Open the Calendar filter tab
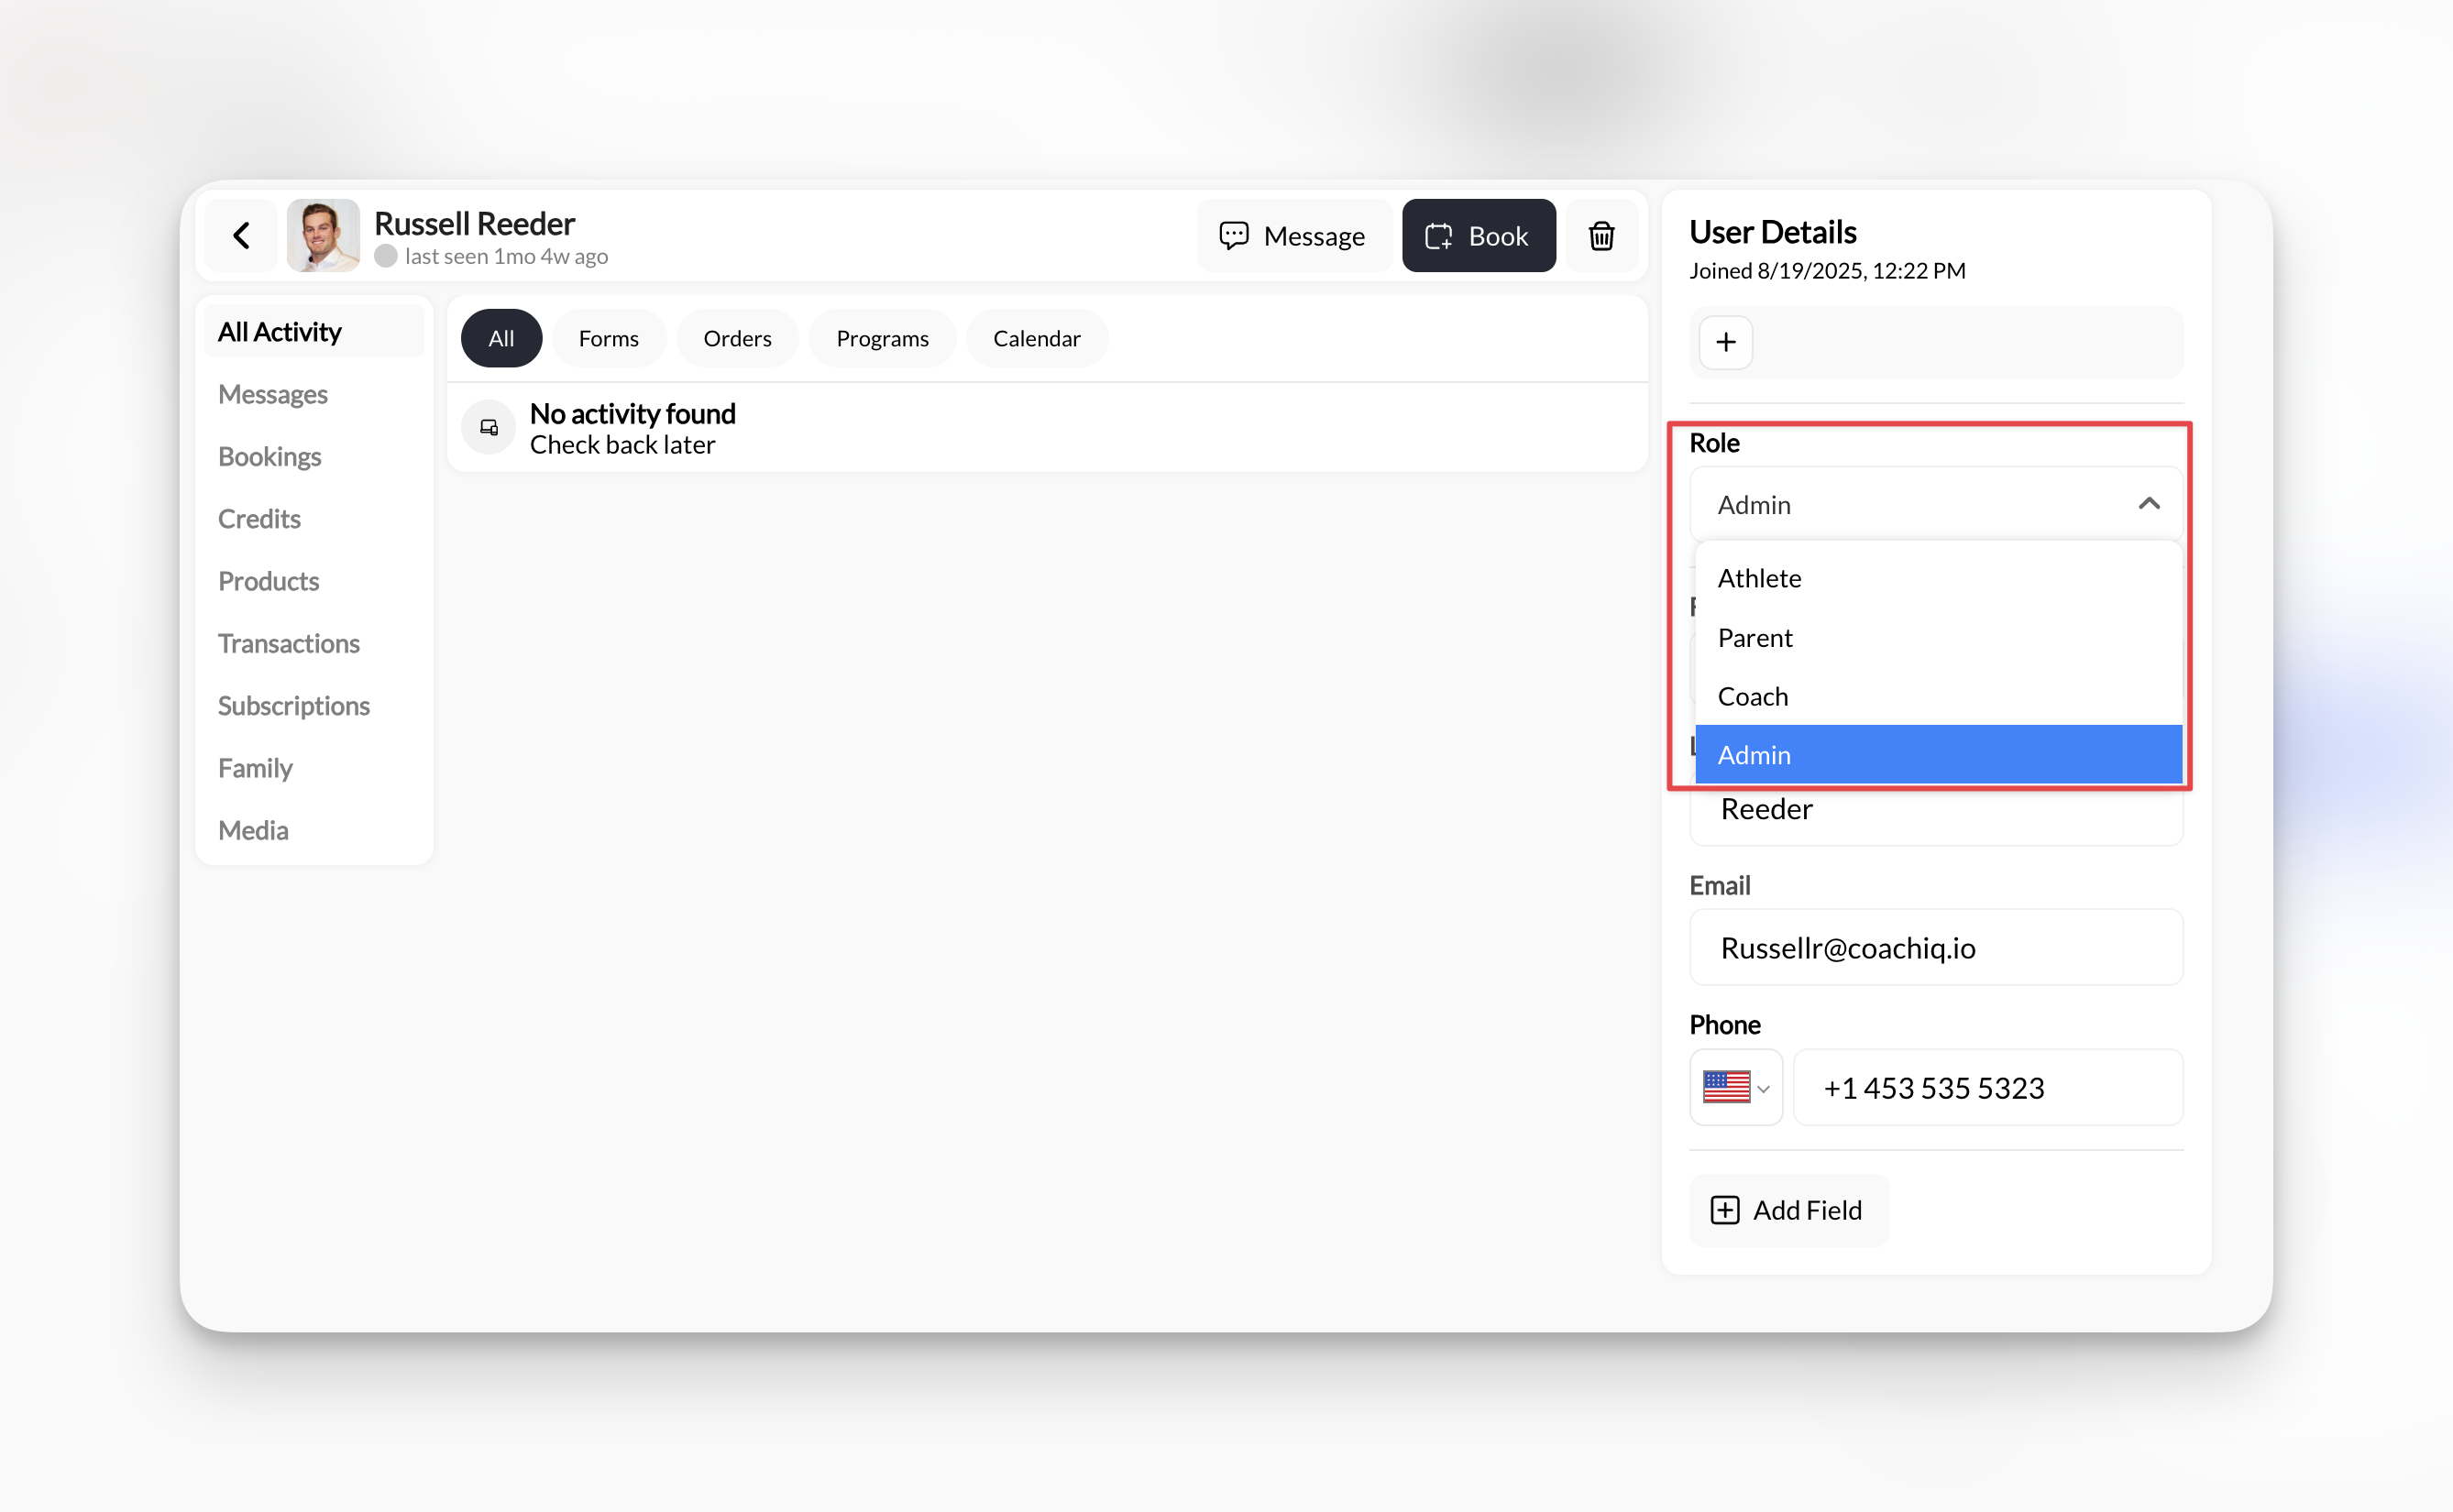This screenshot has height=1512, width=2453. tap(1036, 339)
